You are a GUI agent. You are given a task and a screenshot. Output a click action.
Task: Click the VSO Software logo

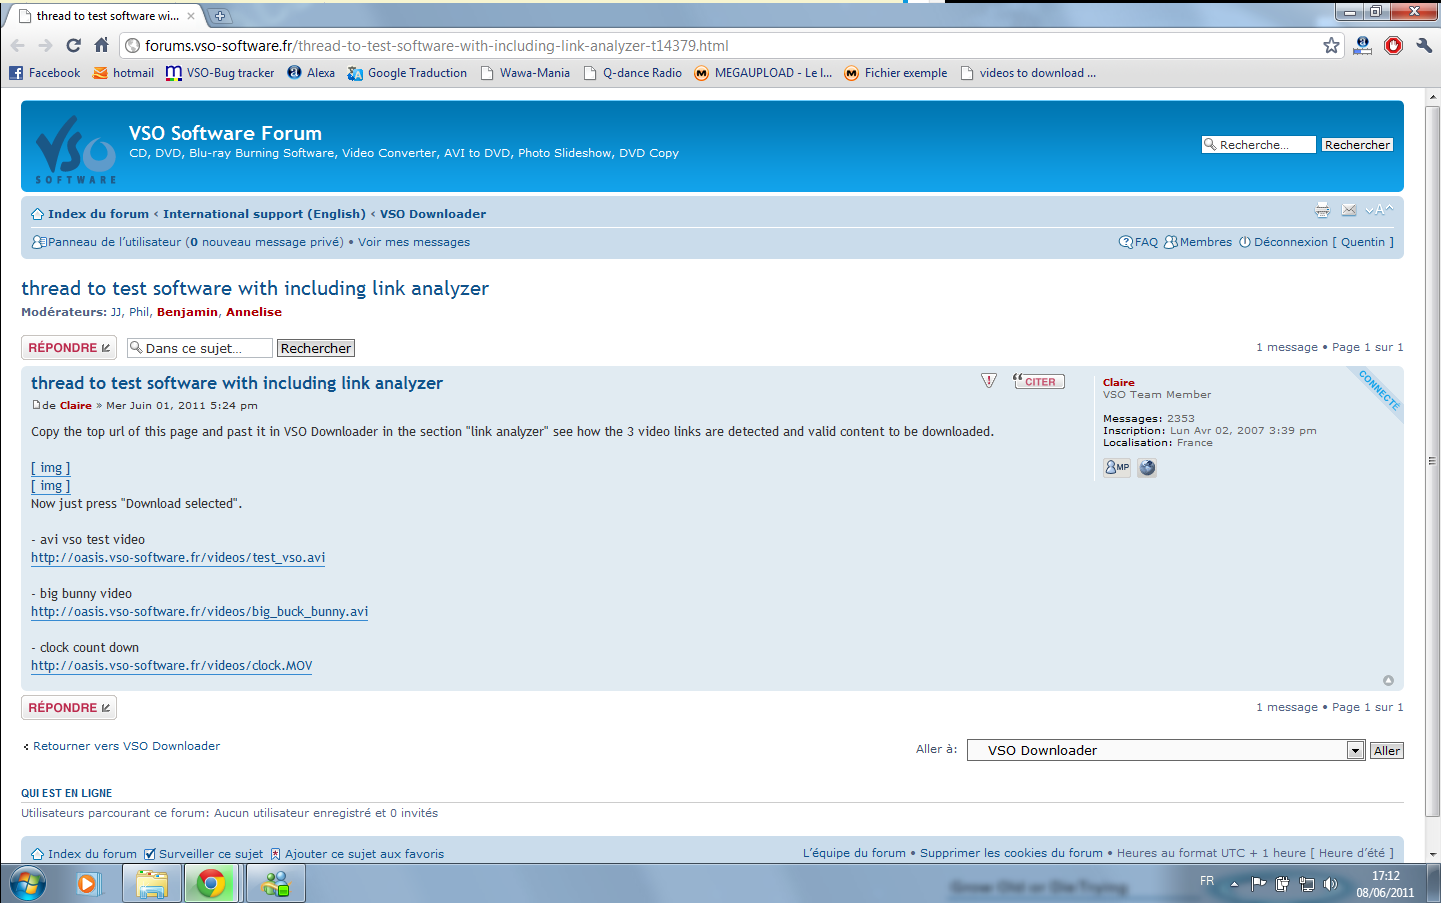coord(75,148)
